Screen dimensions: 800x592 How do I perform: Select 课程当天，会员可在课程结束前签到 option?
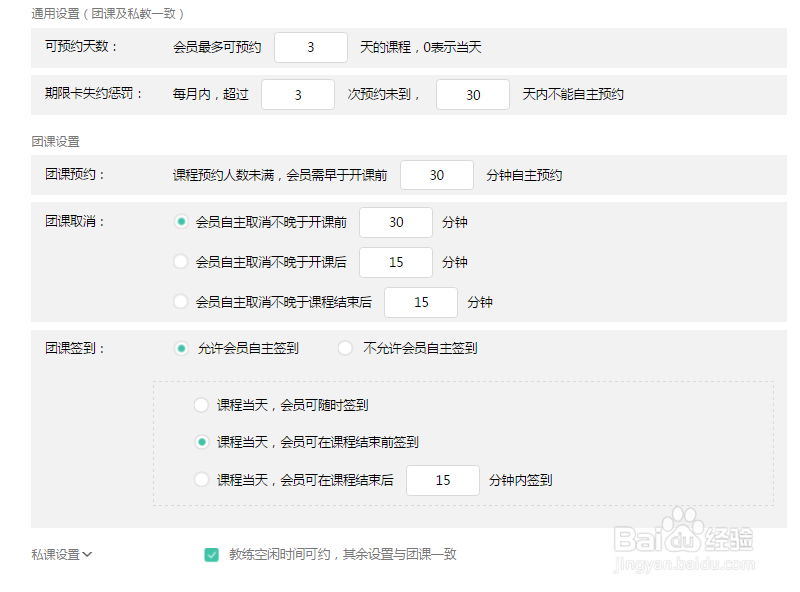[x=201, y=441]
